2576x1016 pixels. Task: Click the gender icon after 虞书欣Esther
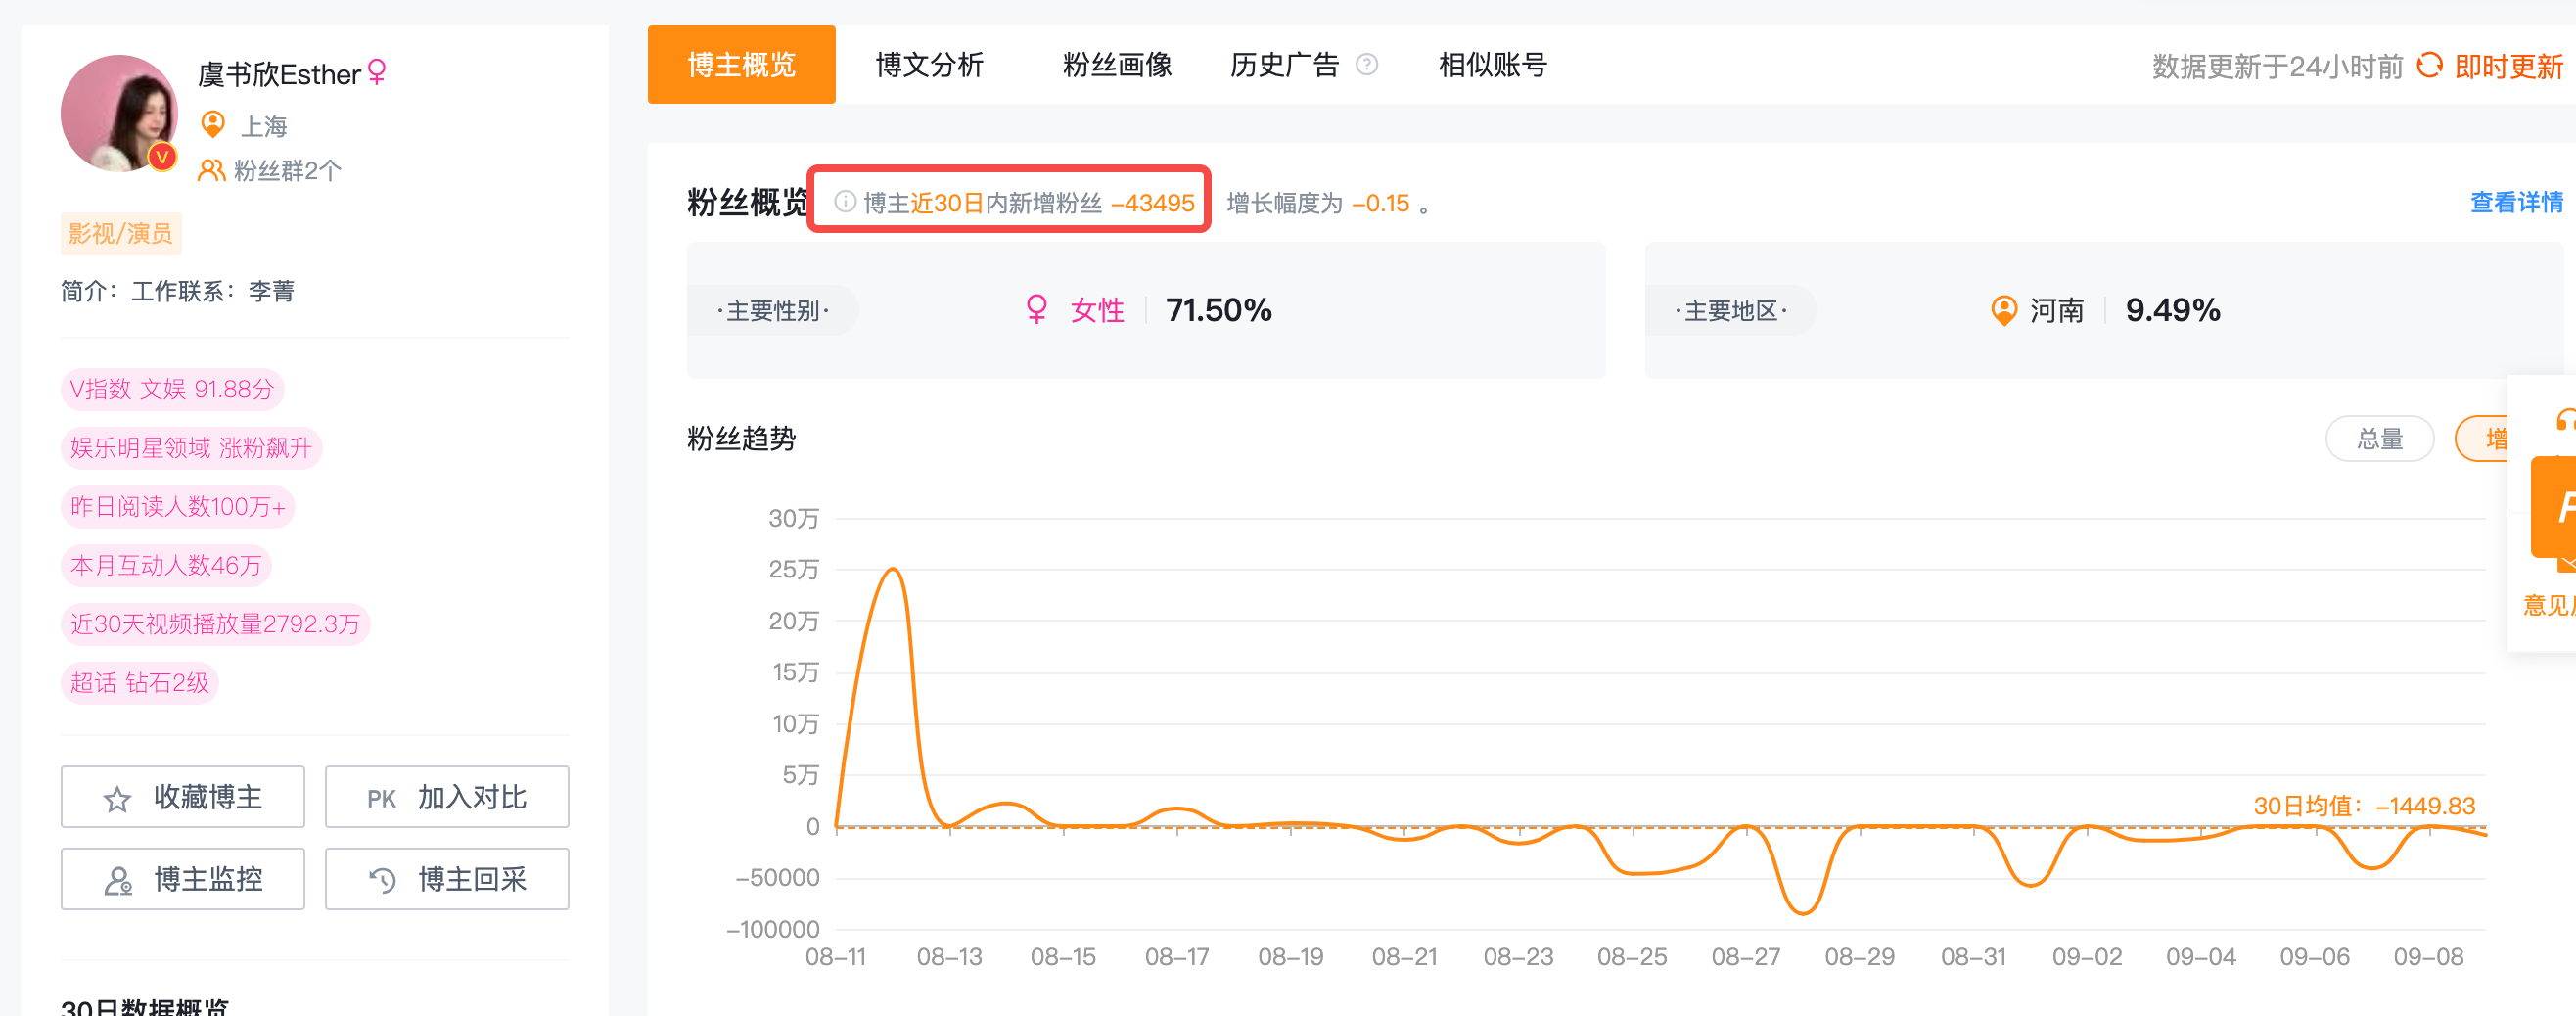(x=376, y=72)
